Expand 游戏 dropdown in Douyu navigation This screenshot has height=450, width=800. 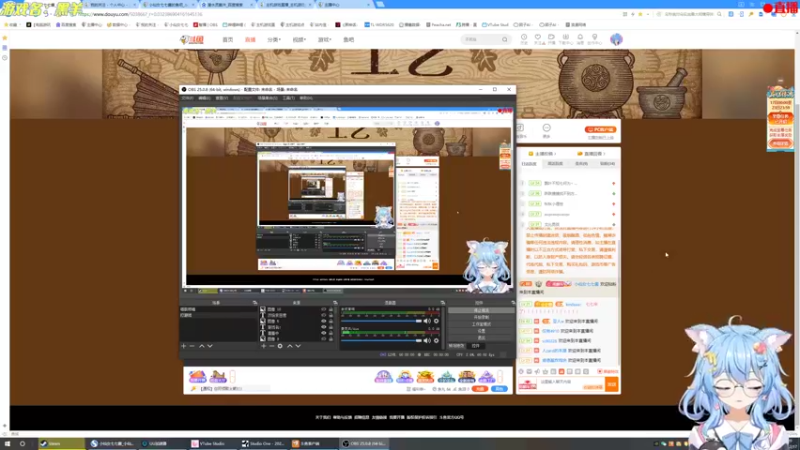[x=324, y=39]
